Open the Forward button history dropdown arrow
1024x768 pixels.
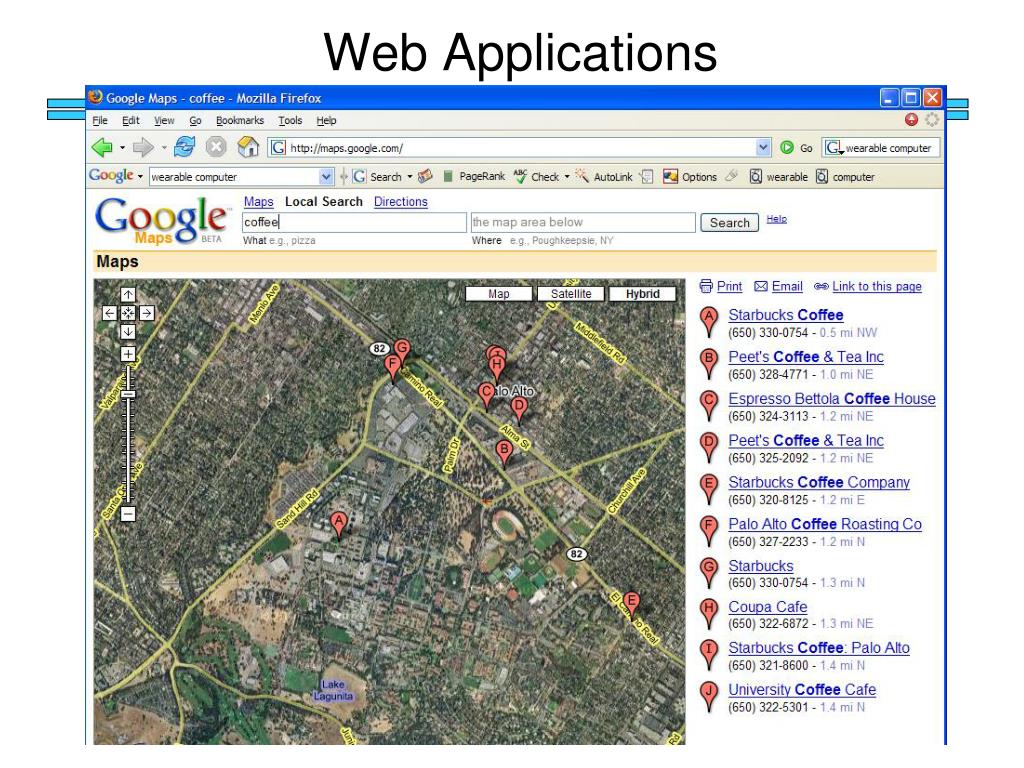(163, 148)
